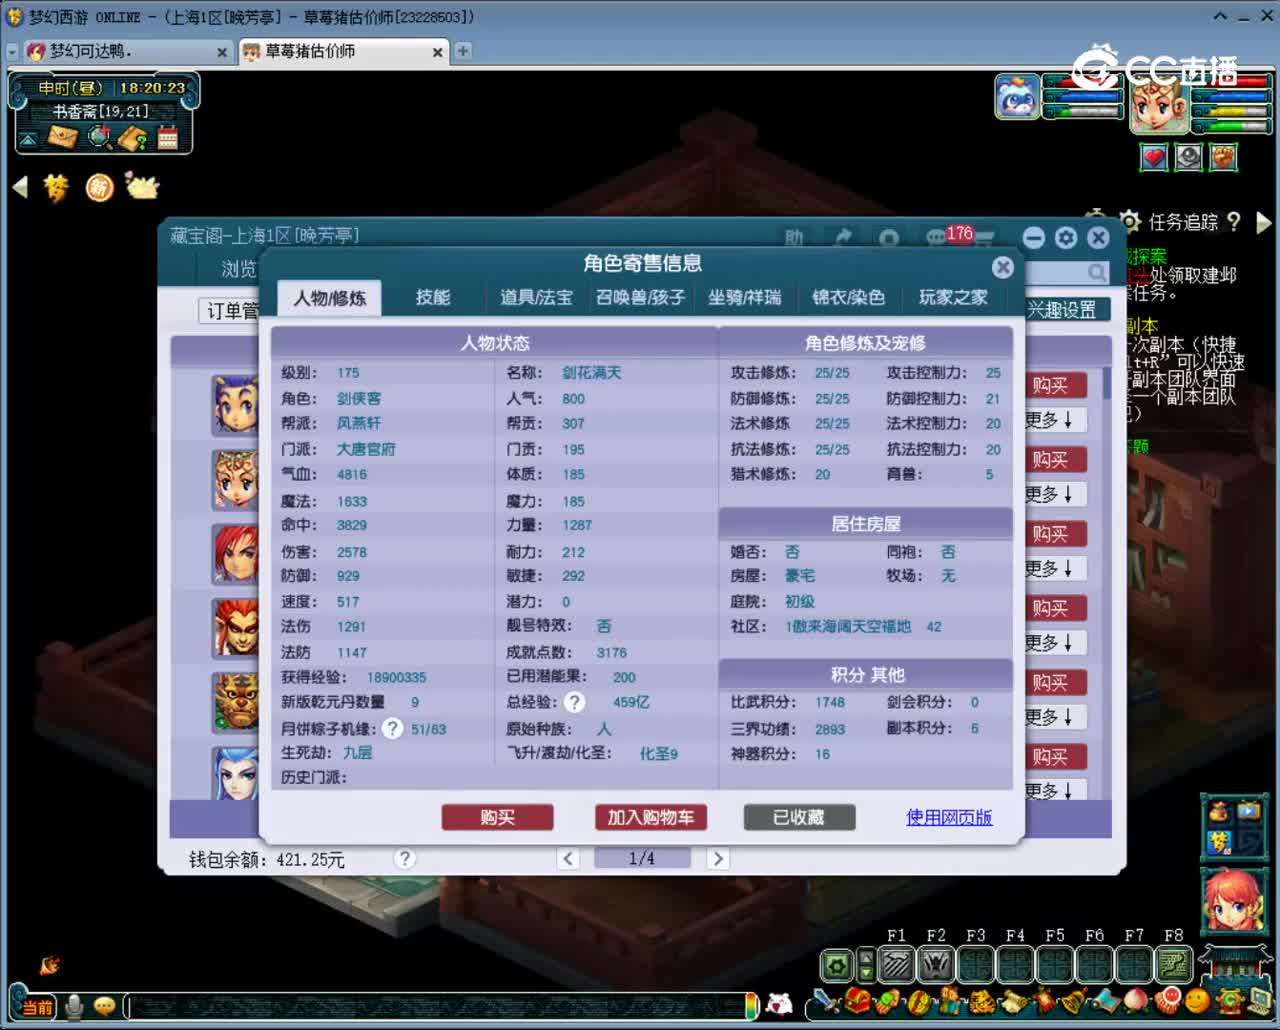The image size is (1280, 1030).
Task: Select the red-haired character thumbnail
Action: coord(235,554)
